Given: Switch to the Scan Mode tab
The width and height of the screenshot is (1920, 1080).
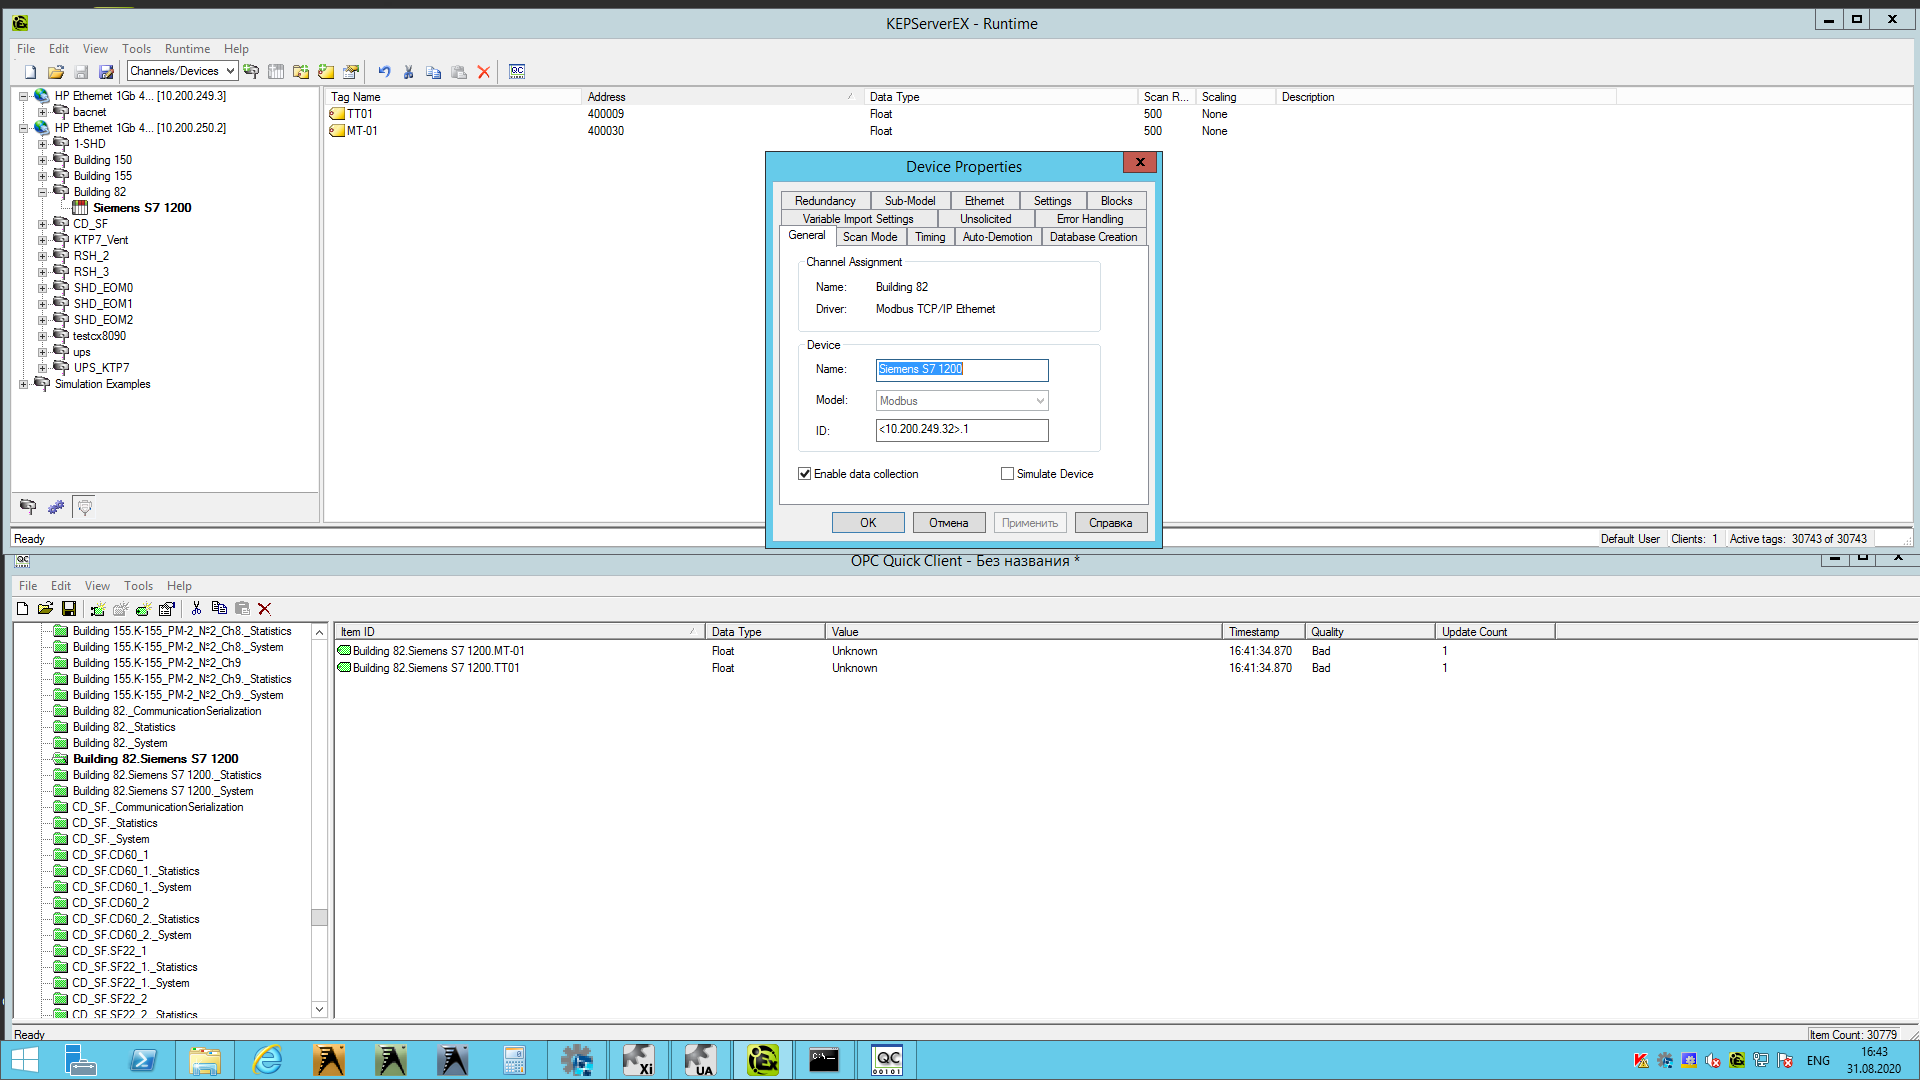Looking at the screenshot, I should point(870,236).
